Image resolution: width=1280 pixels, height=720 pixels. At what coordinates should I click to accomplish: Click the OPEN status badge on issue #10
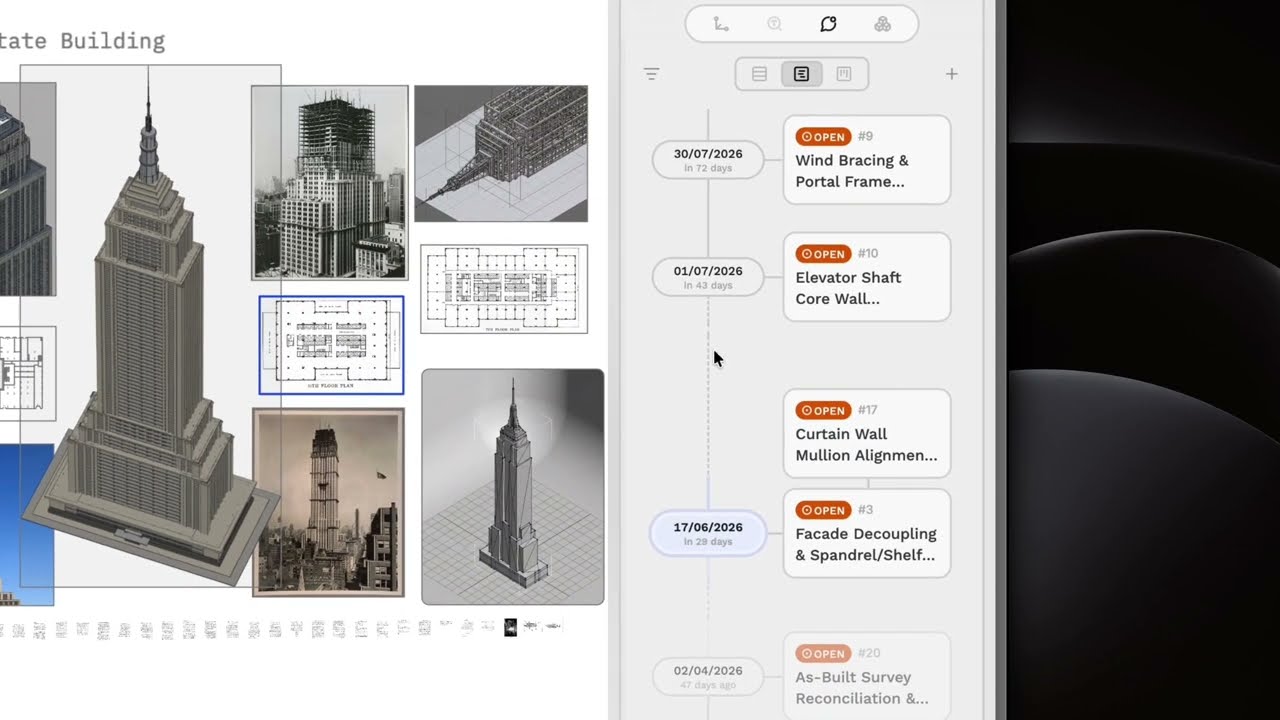(823, 254)
